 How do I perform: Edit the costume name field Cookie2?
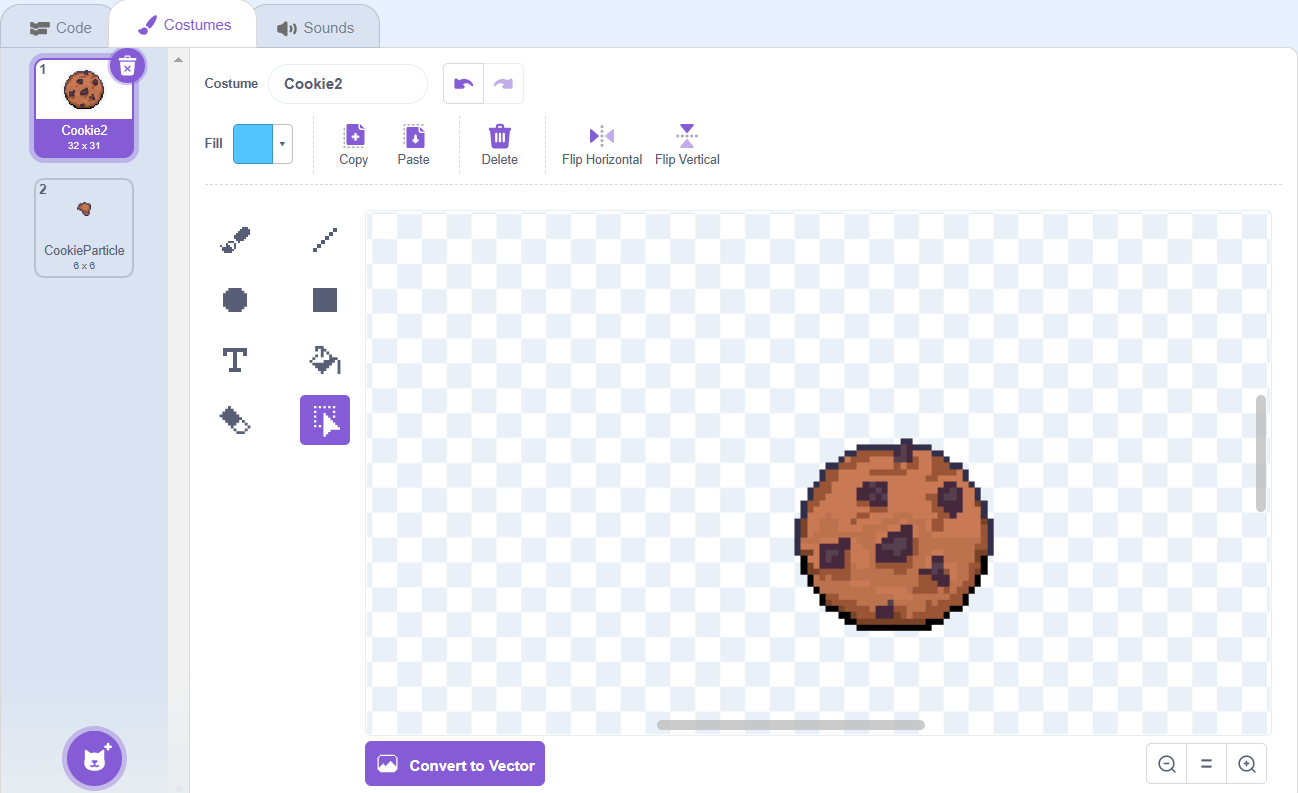click(348, 84)
